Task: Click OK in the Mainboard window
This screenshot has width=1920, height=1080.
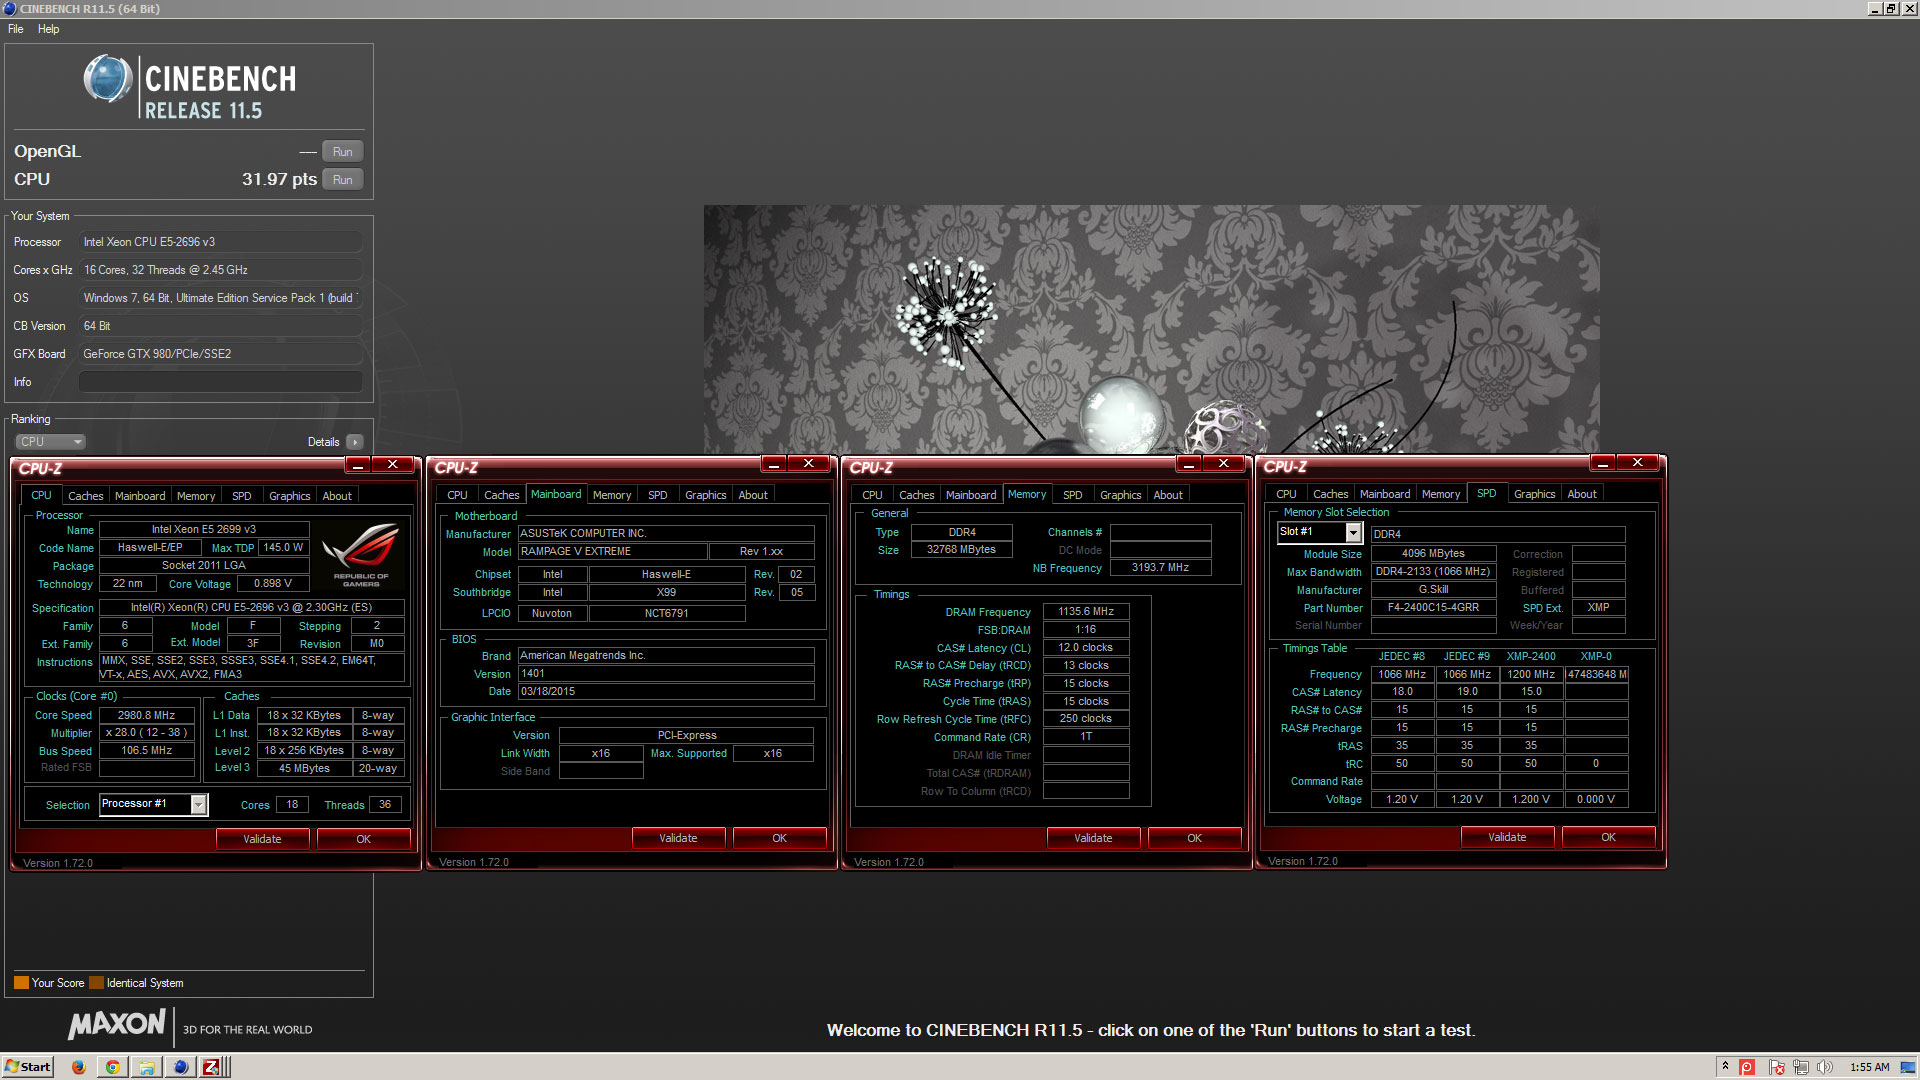Action: tap(779, 838)
